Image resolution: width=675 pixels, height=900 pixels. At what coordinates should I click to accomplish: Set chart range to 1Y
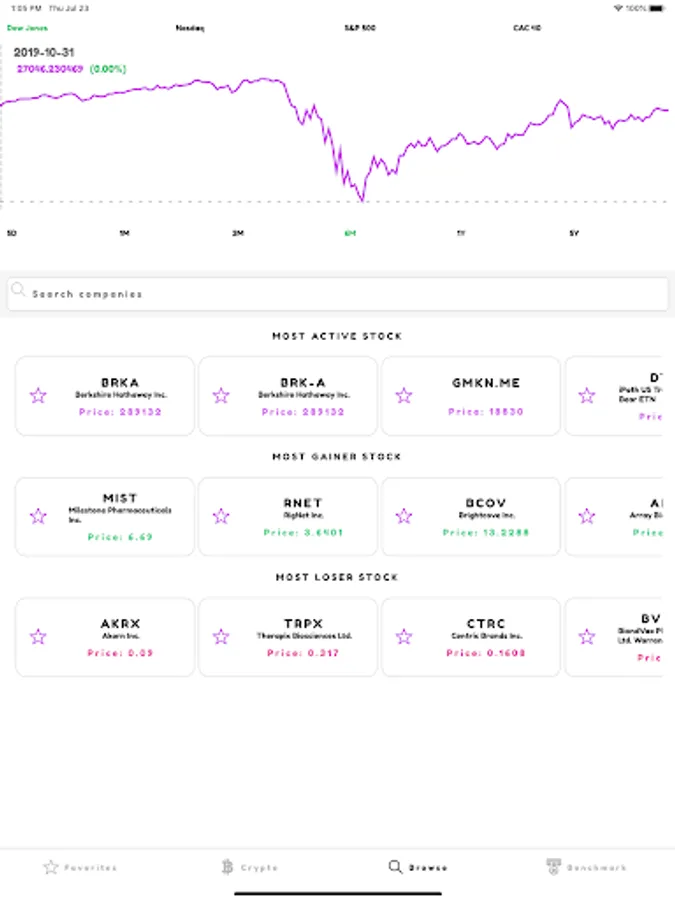[462, 233]
